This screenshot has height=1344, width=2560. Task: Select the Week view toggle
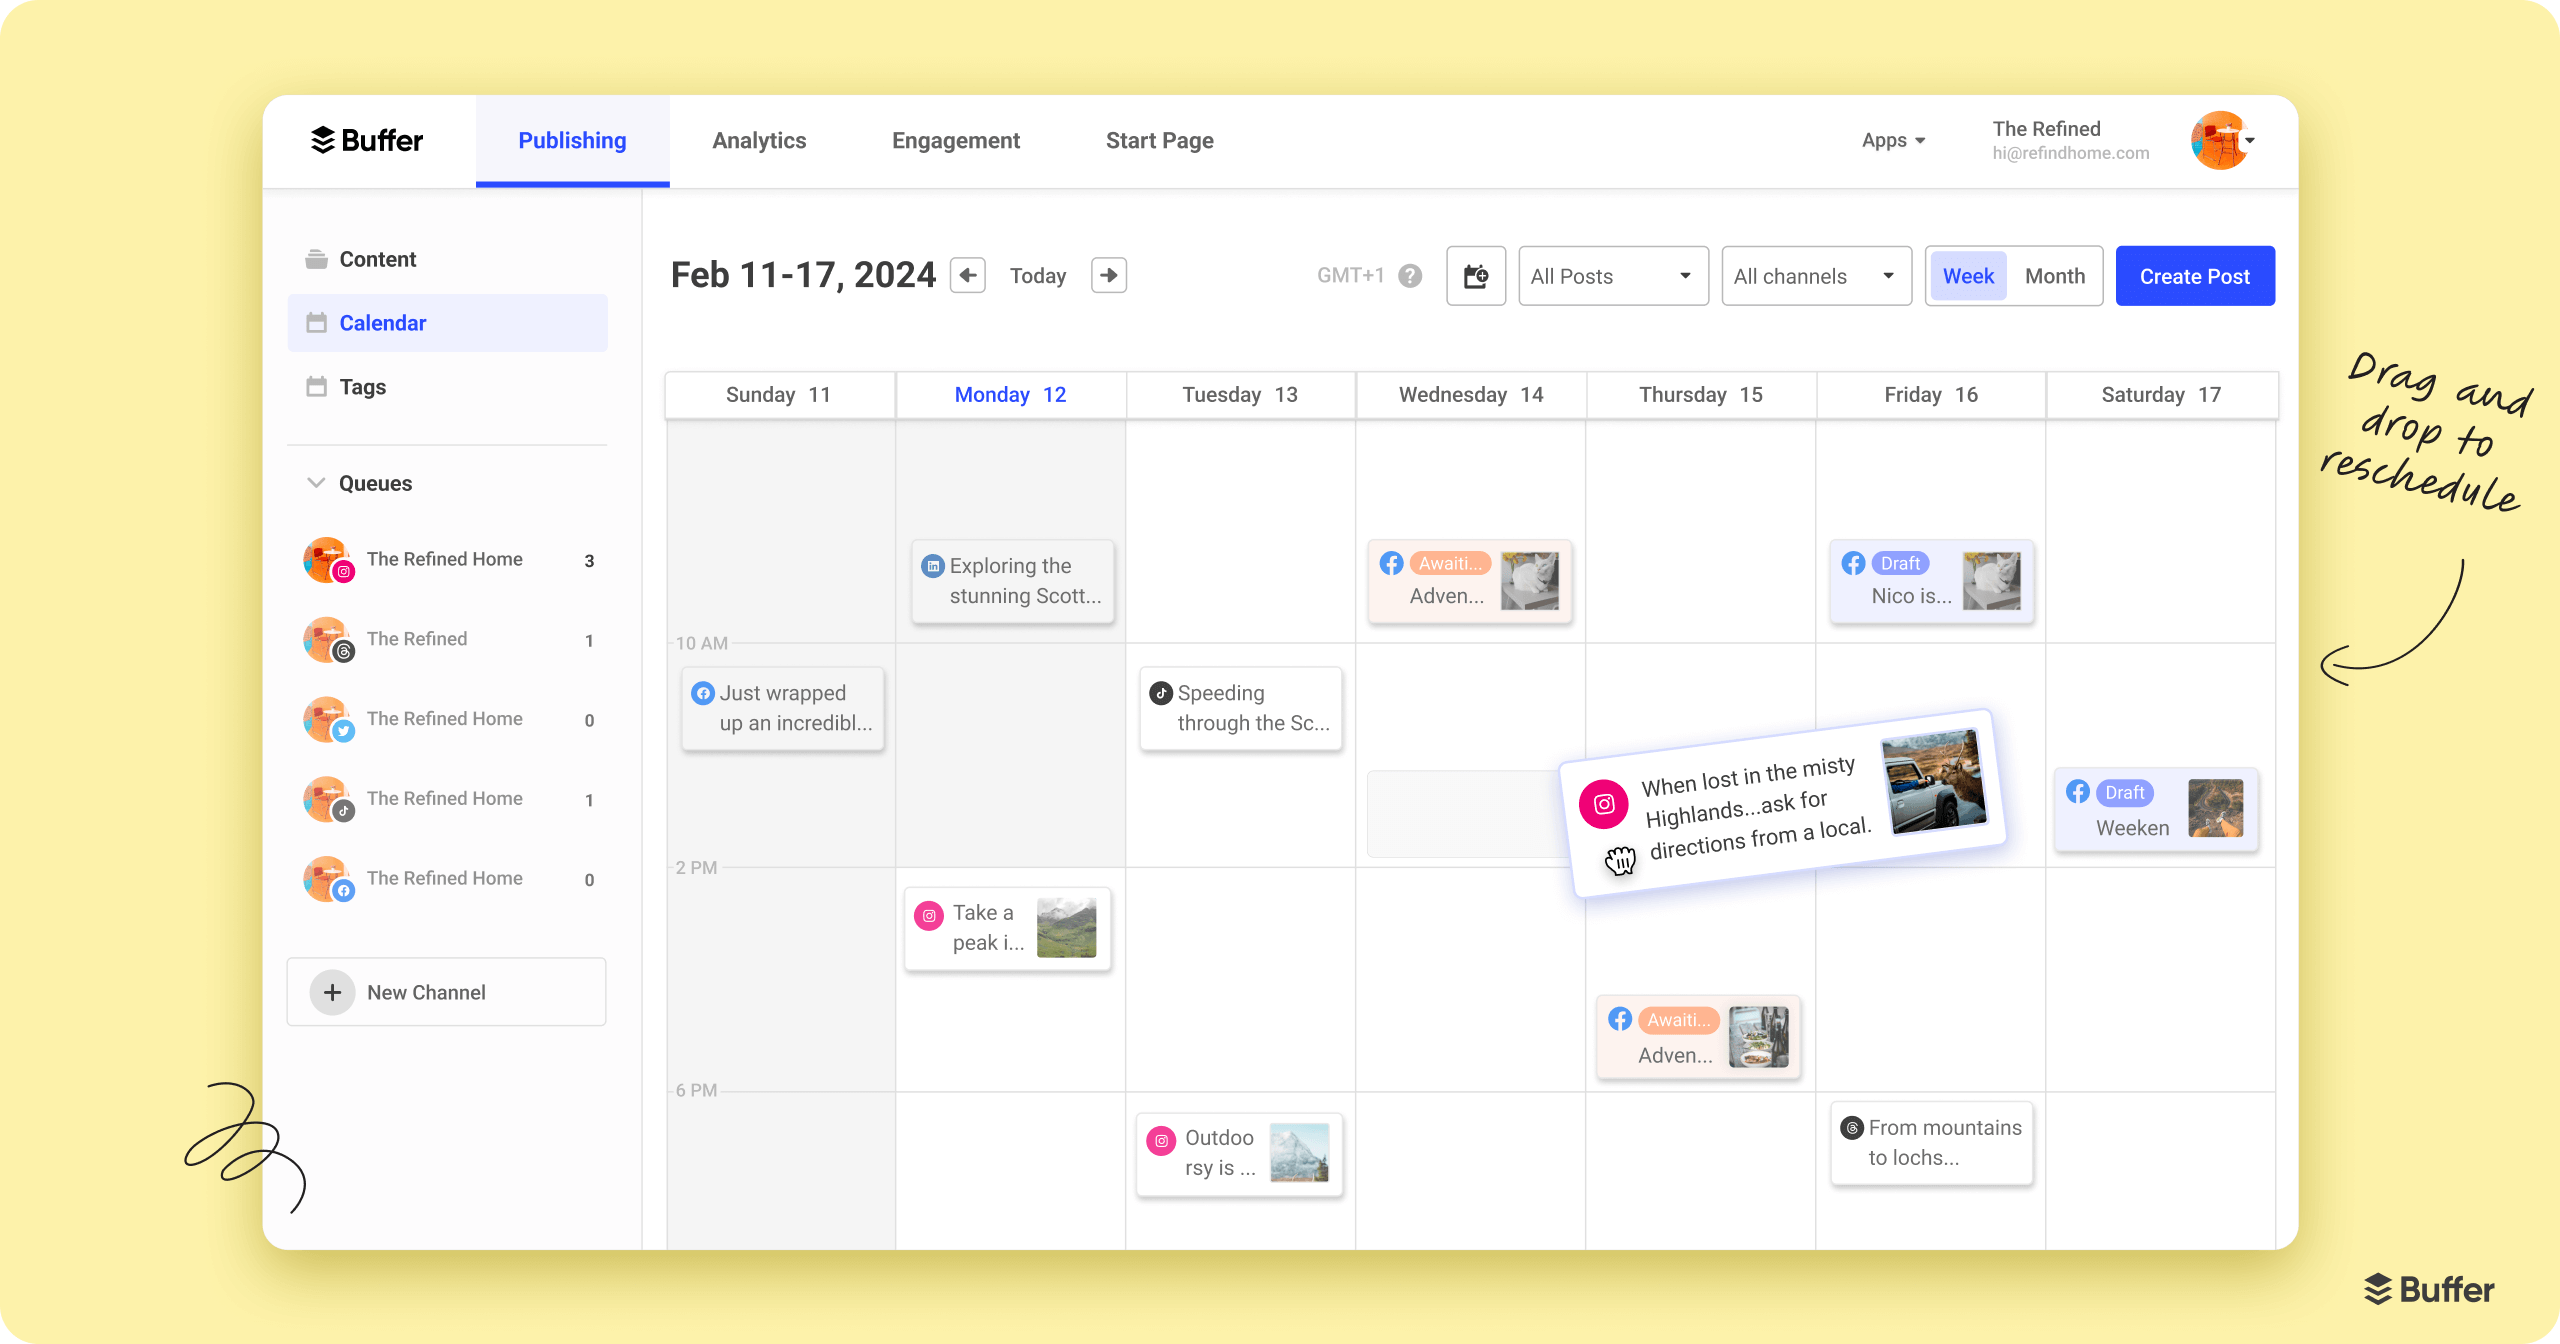tap(1967, 275)
